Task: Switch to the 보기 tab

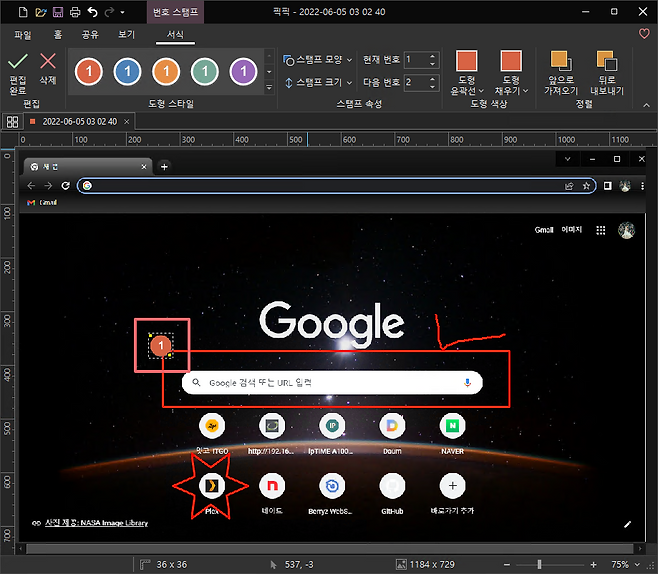Action: click(126, 35)
